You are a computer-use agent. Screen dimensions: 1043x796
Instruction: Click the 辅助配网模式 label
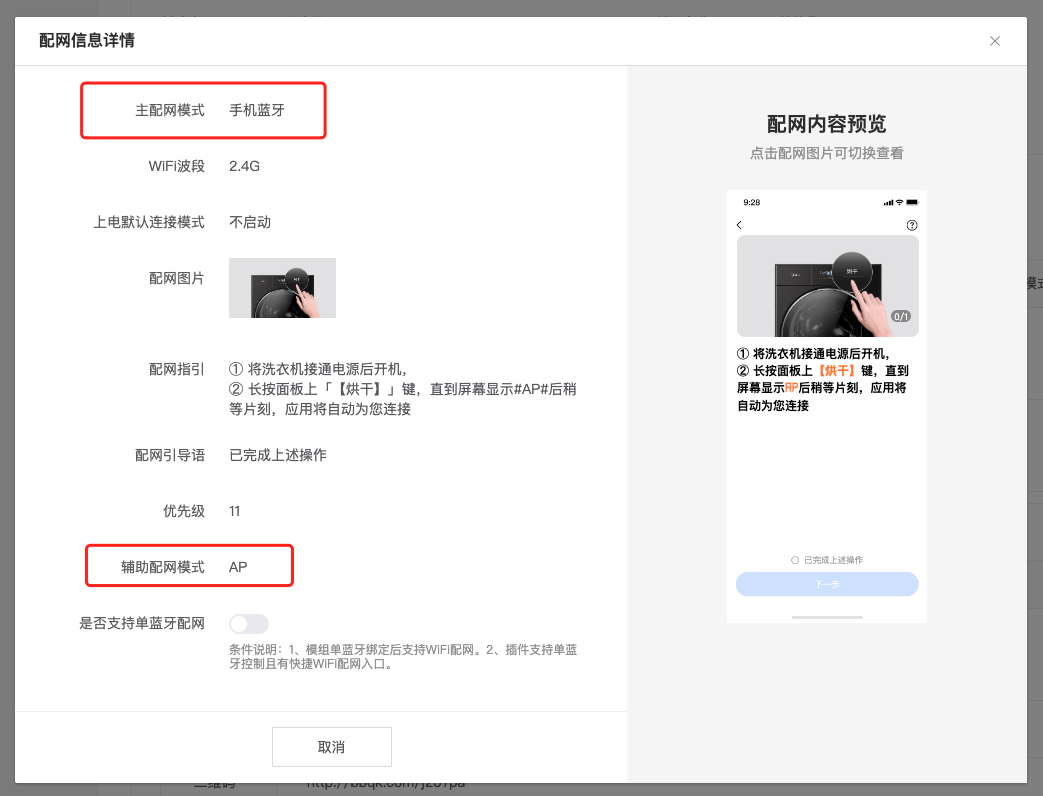coord(163,567)
